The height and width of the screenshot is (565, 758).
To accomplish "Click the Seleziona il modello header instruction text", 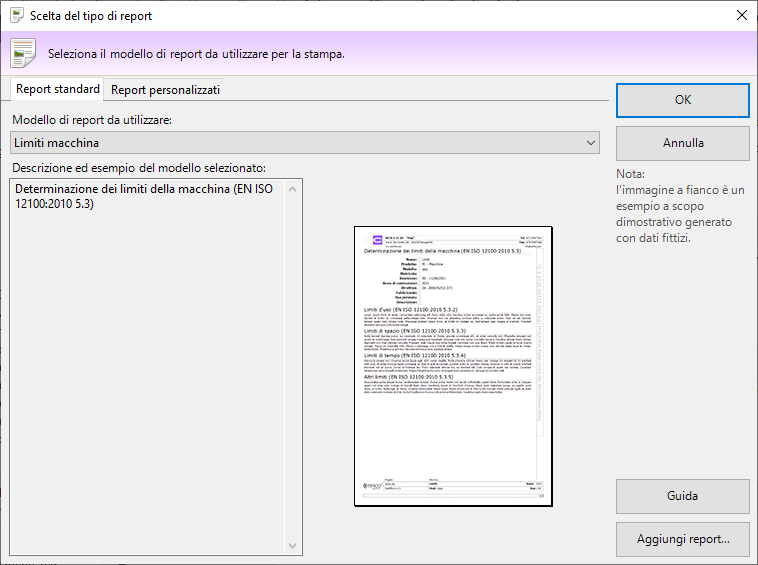I will click(197, 54).
